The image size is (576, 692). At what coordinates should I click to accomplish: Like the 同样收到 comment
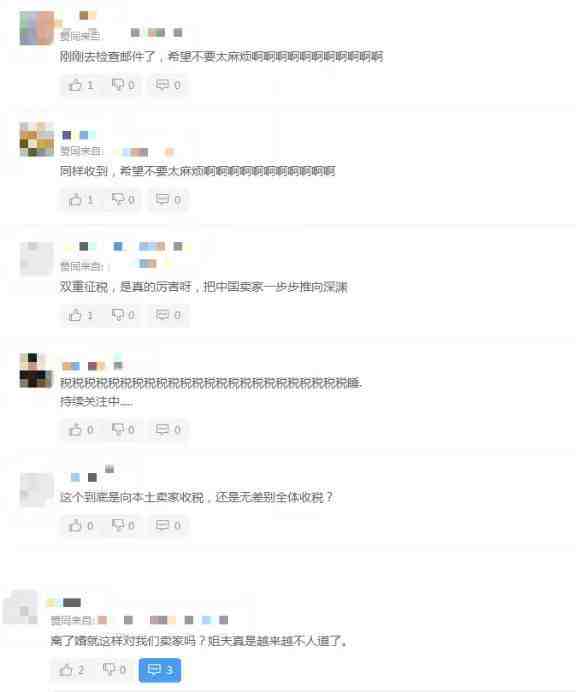(x=81, y=200)
